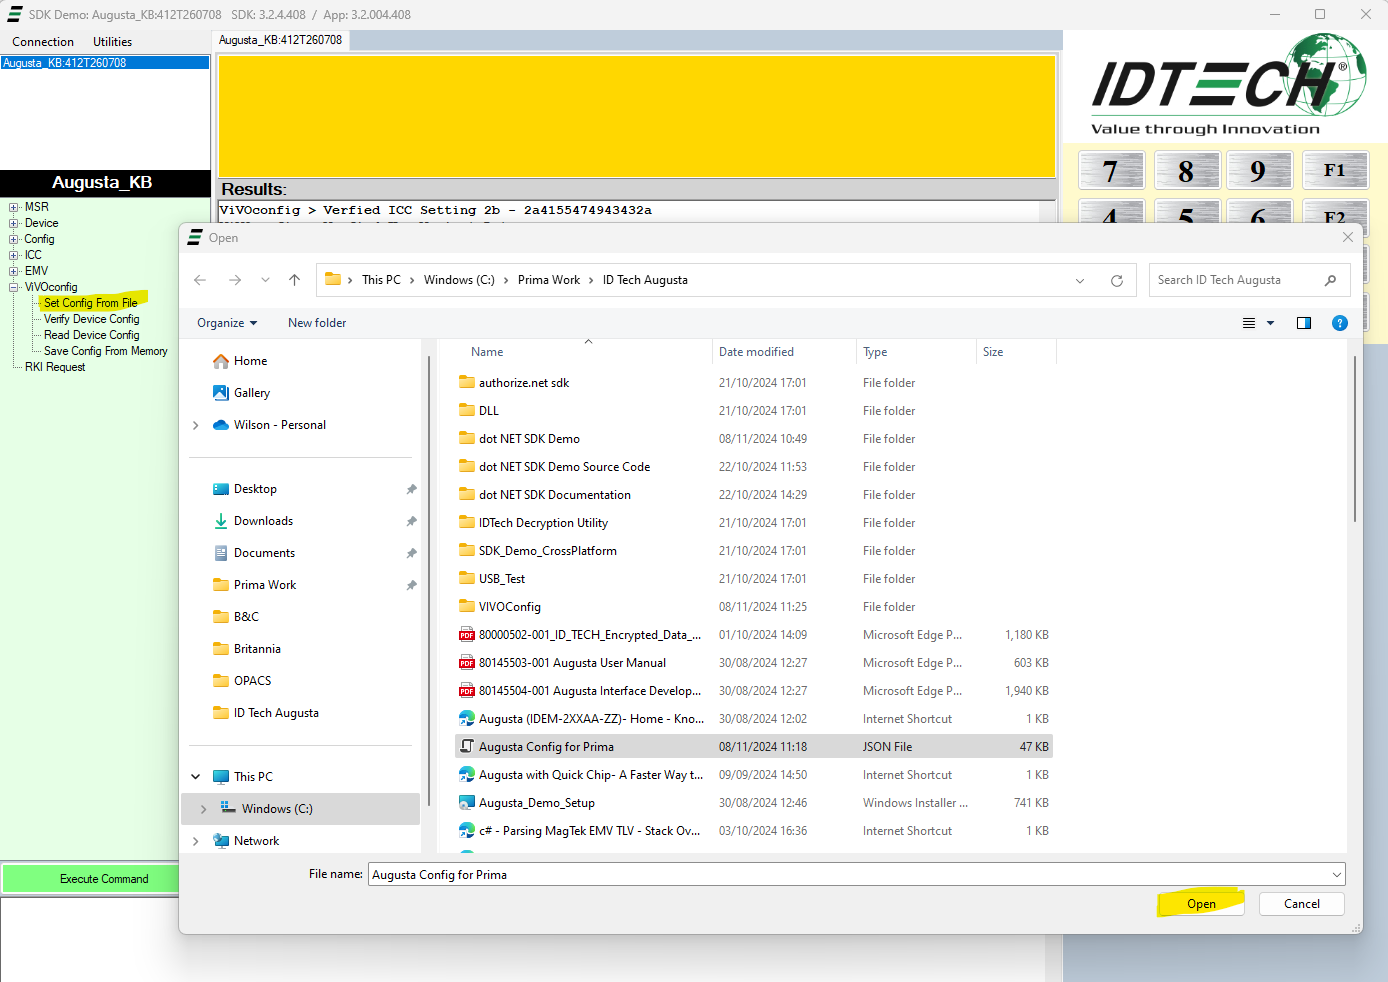Refresh the ID Tech Augusta folder
1388x982 pixels.
[1117, 281]
